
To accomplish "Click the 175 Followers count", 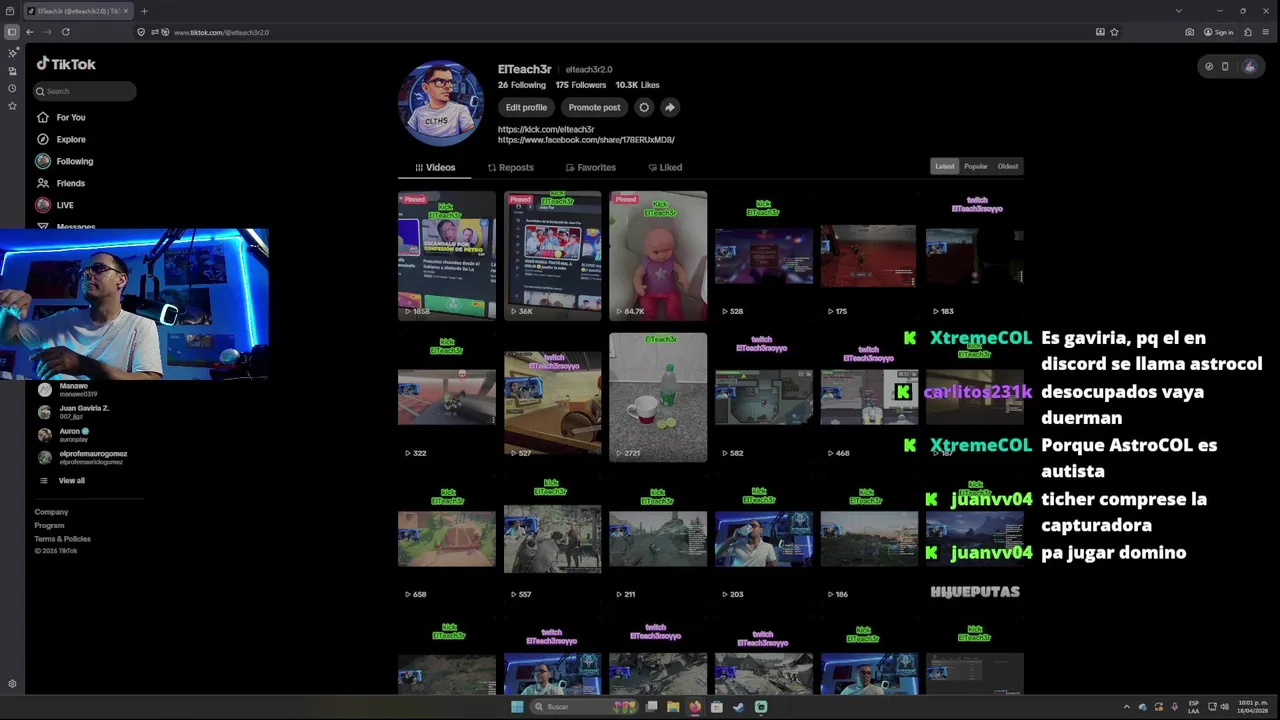I will (580, 85).
